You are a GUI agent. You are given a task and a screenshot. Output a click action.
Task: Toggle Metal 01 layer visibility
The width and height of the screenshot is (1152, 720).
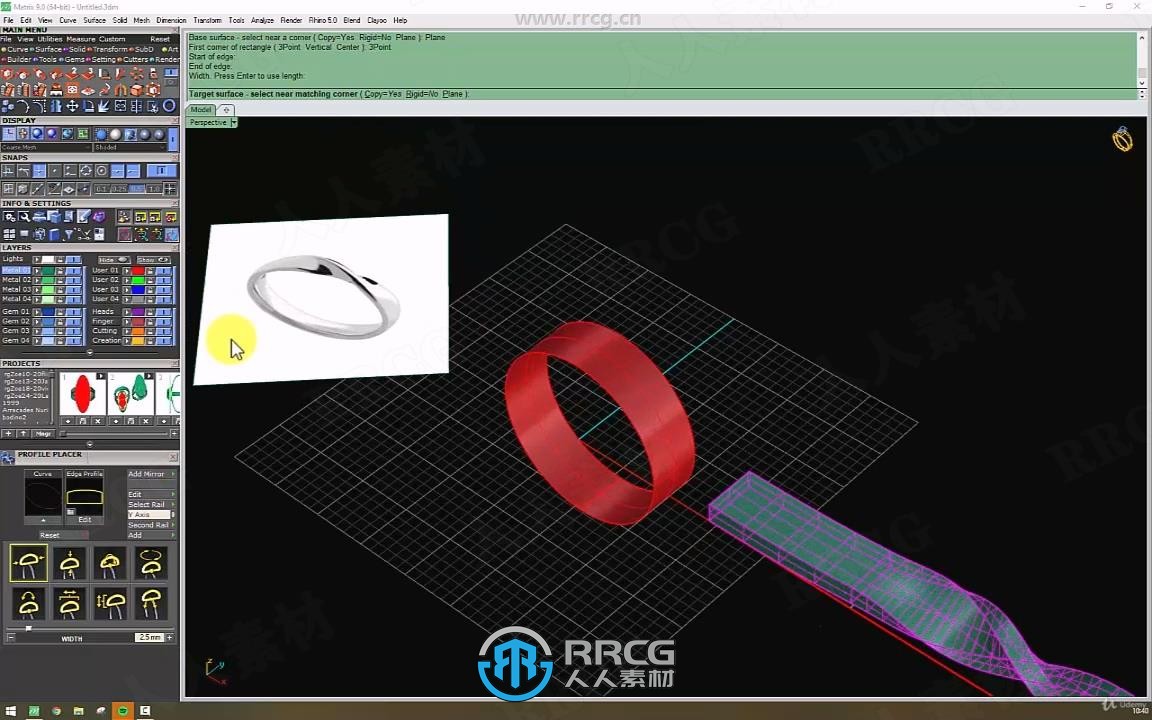(x=73, y=270)
